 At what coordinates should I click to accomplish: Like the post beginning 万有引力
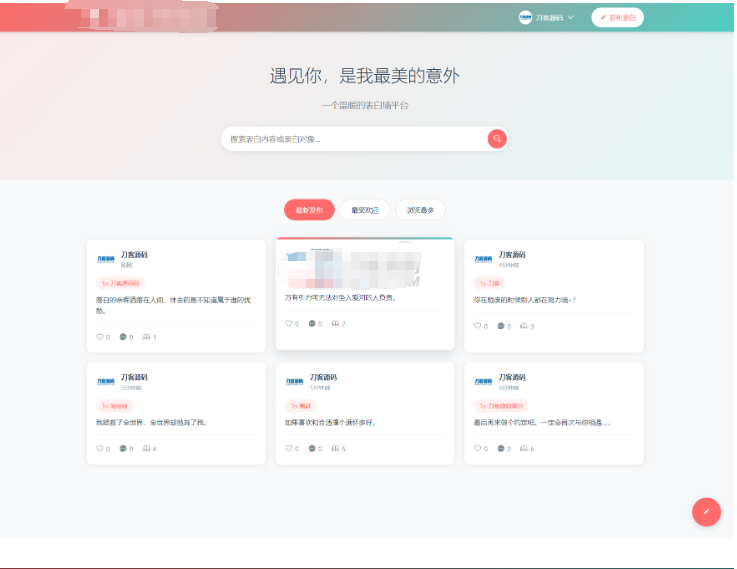(x=289, y=323)
